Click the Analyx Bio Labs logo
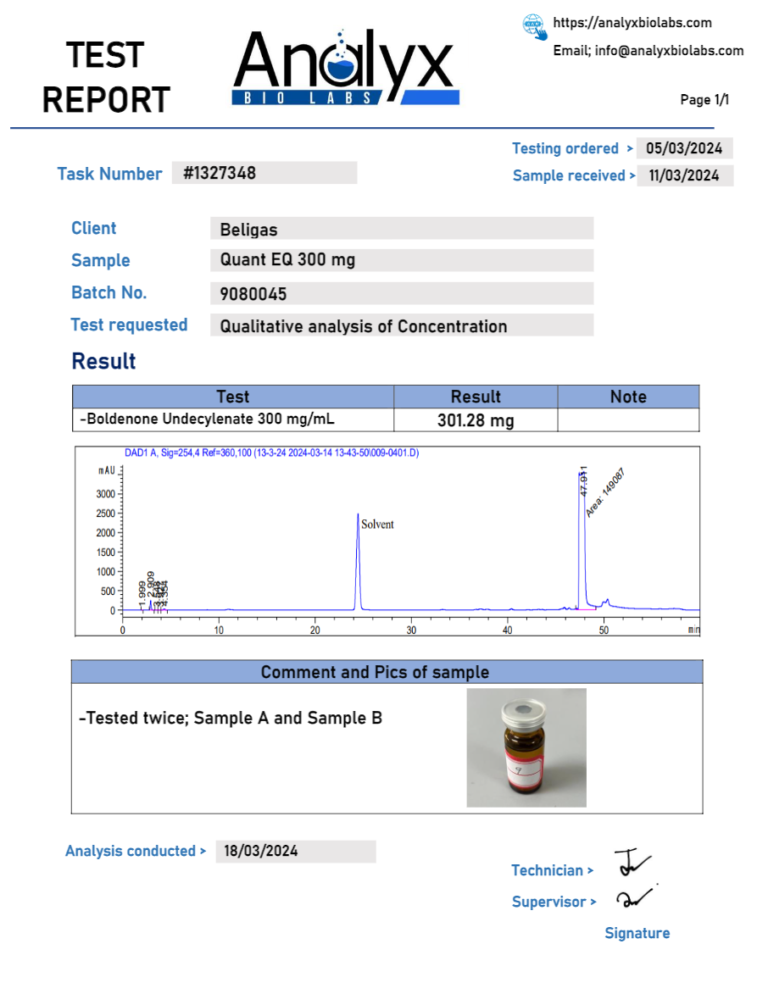Viewport: 768px width, 994px height. click(x=346, y=67)
